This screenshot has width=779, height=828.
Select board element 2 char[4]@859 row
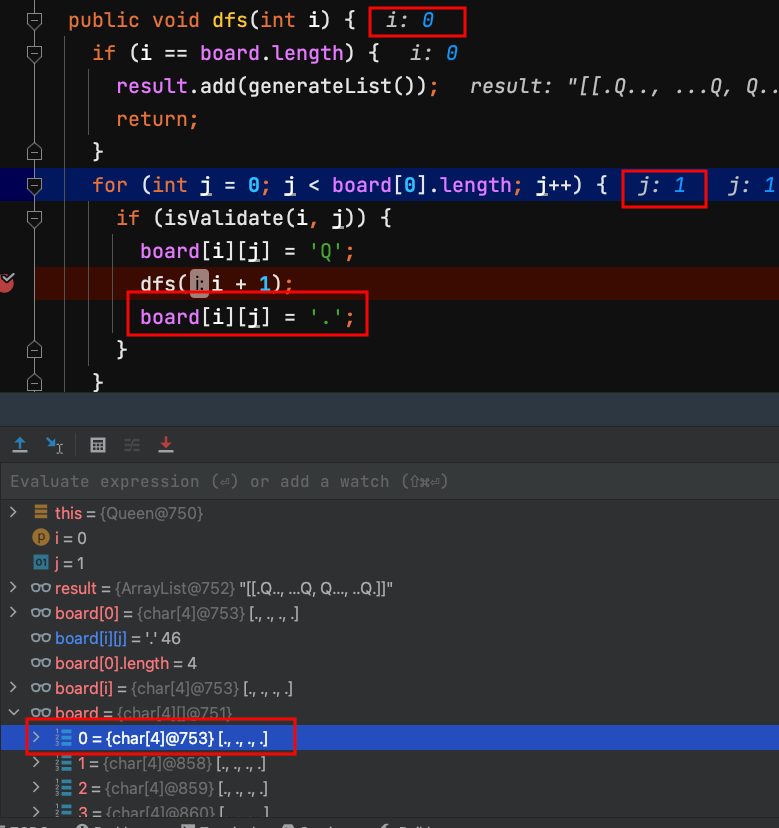pos(170,788)
